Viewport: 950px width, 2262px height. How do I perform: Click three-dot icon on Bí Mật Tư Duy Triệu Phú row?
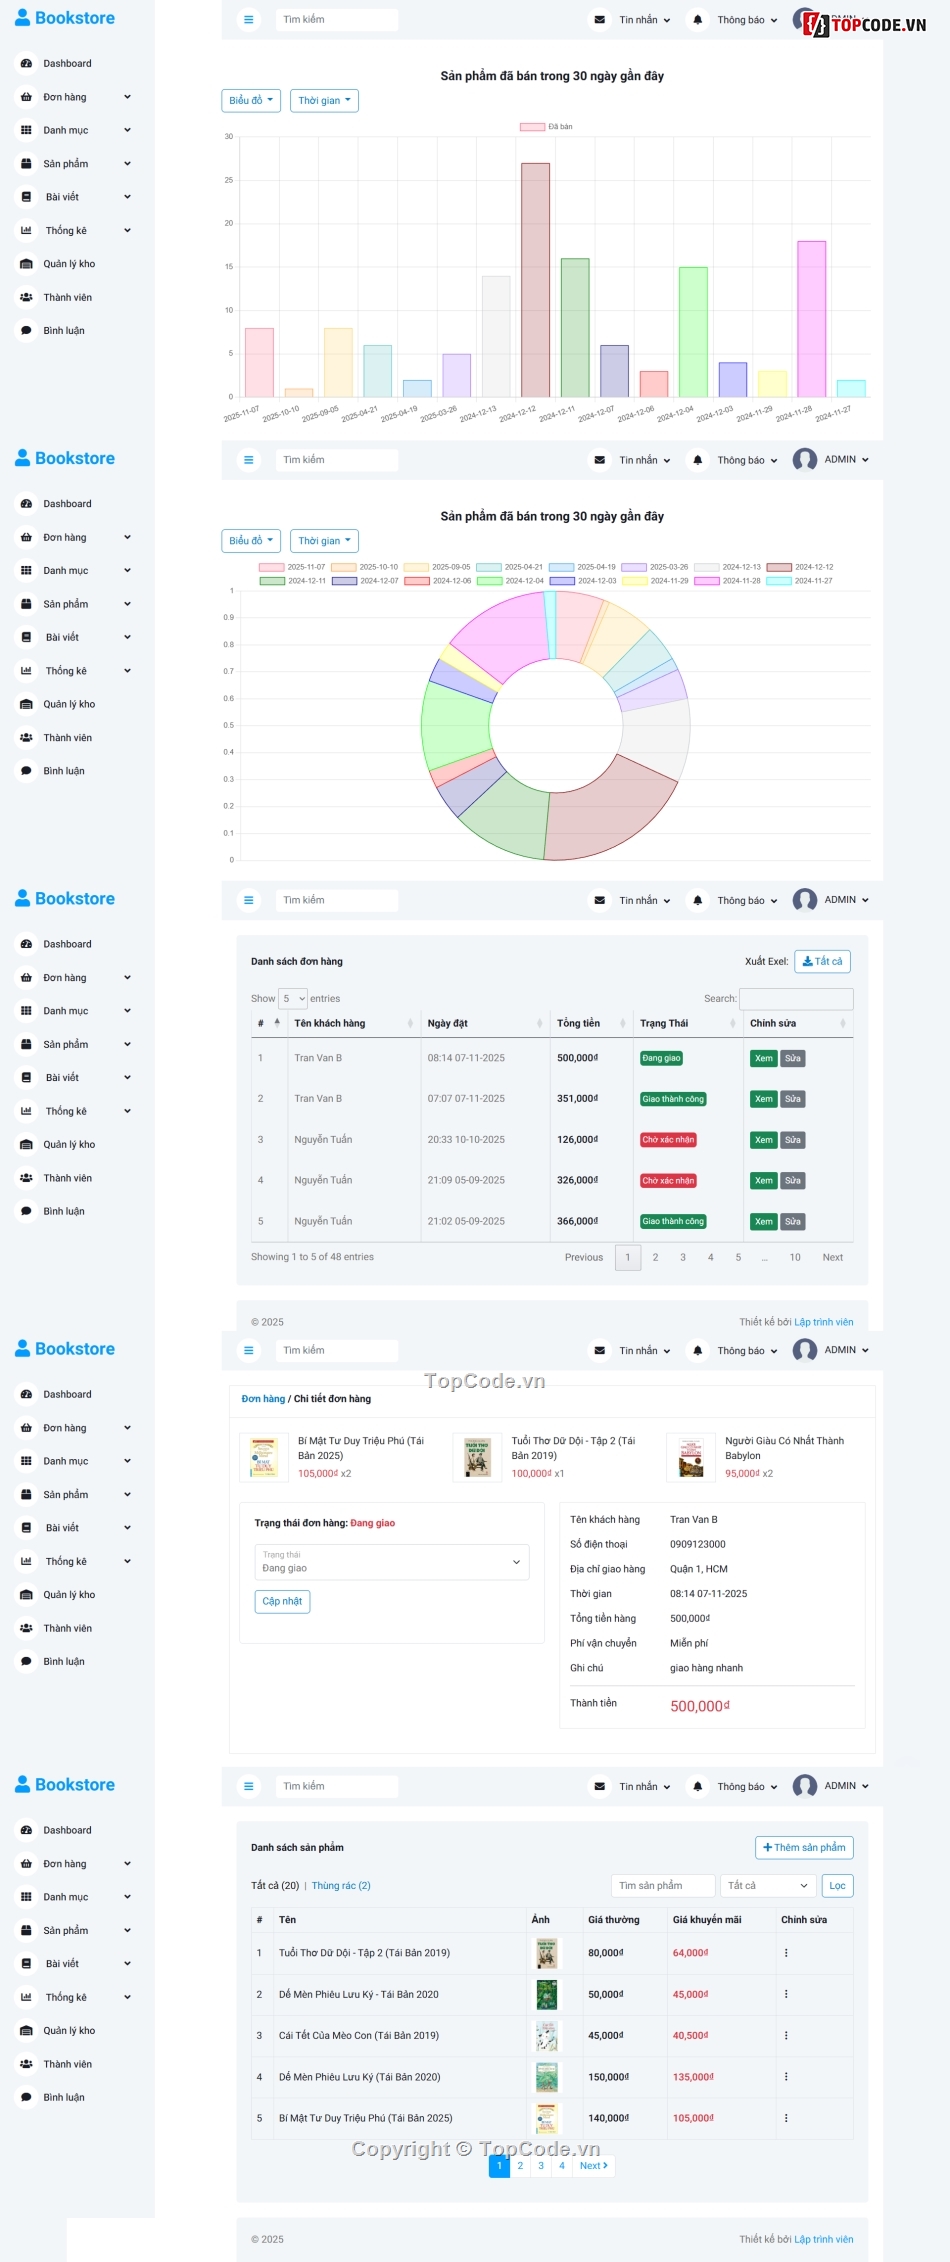point(786,2118)
